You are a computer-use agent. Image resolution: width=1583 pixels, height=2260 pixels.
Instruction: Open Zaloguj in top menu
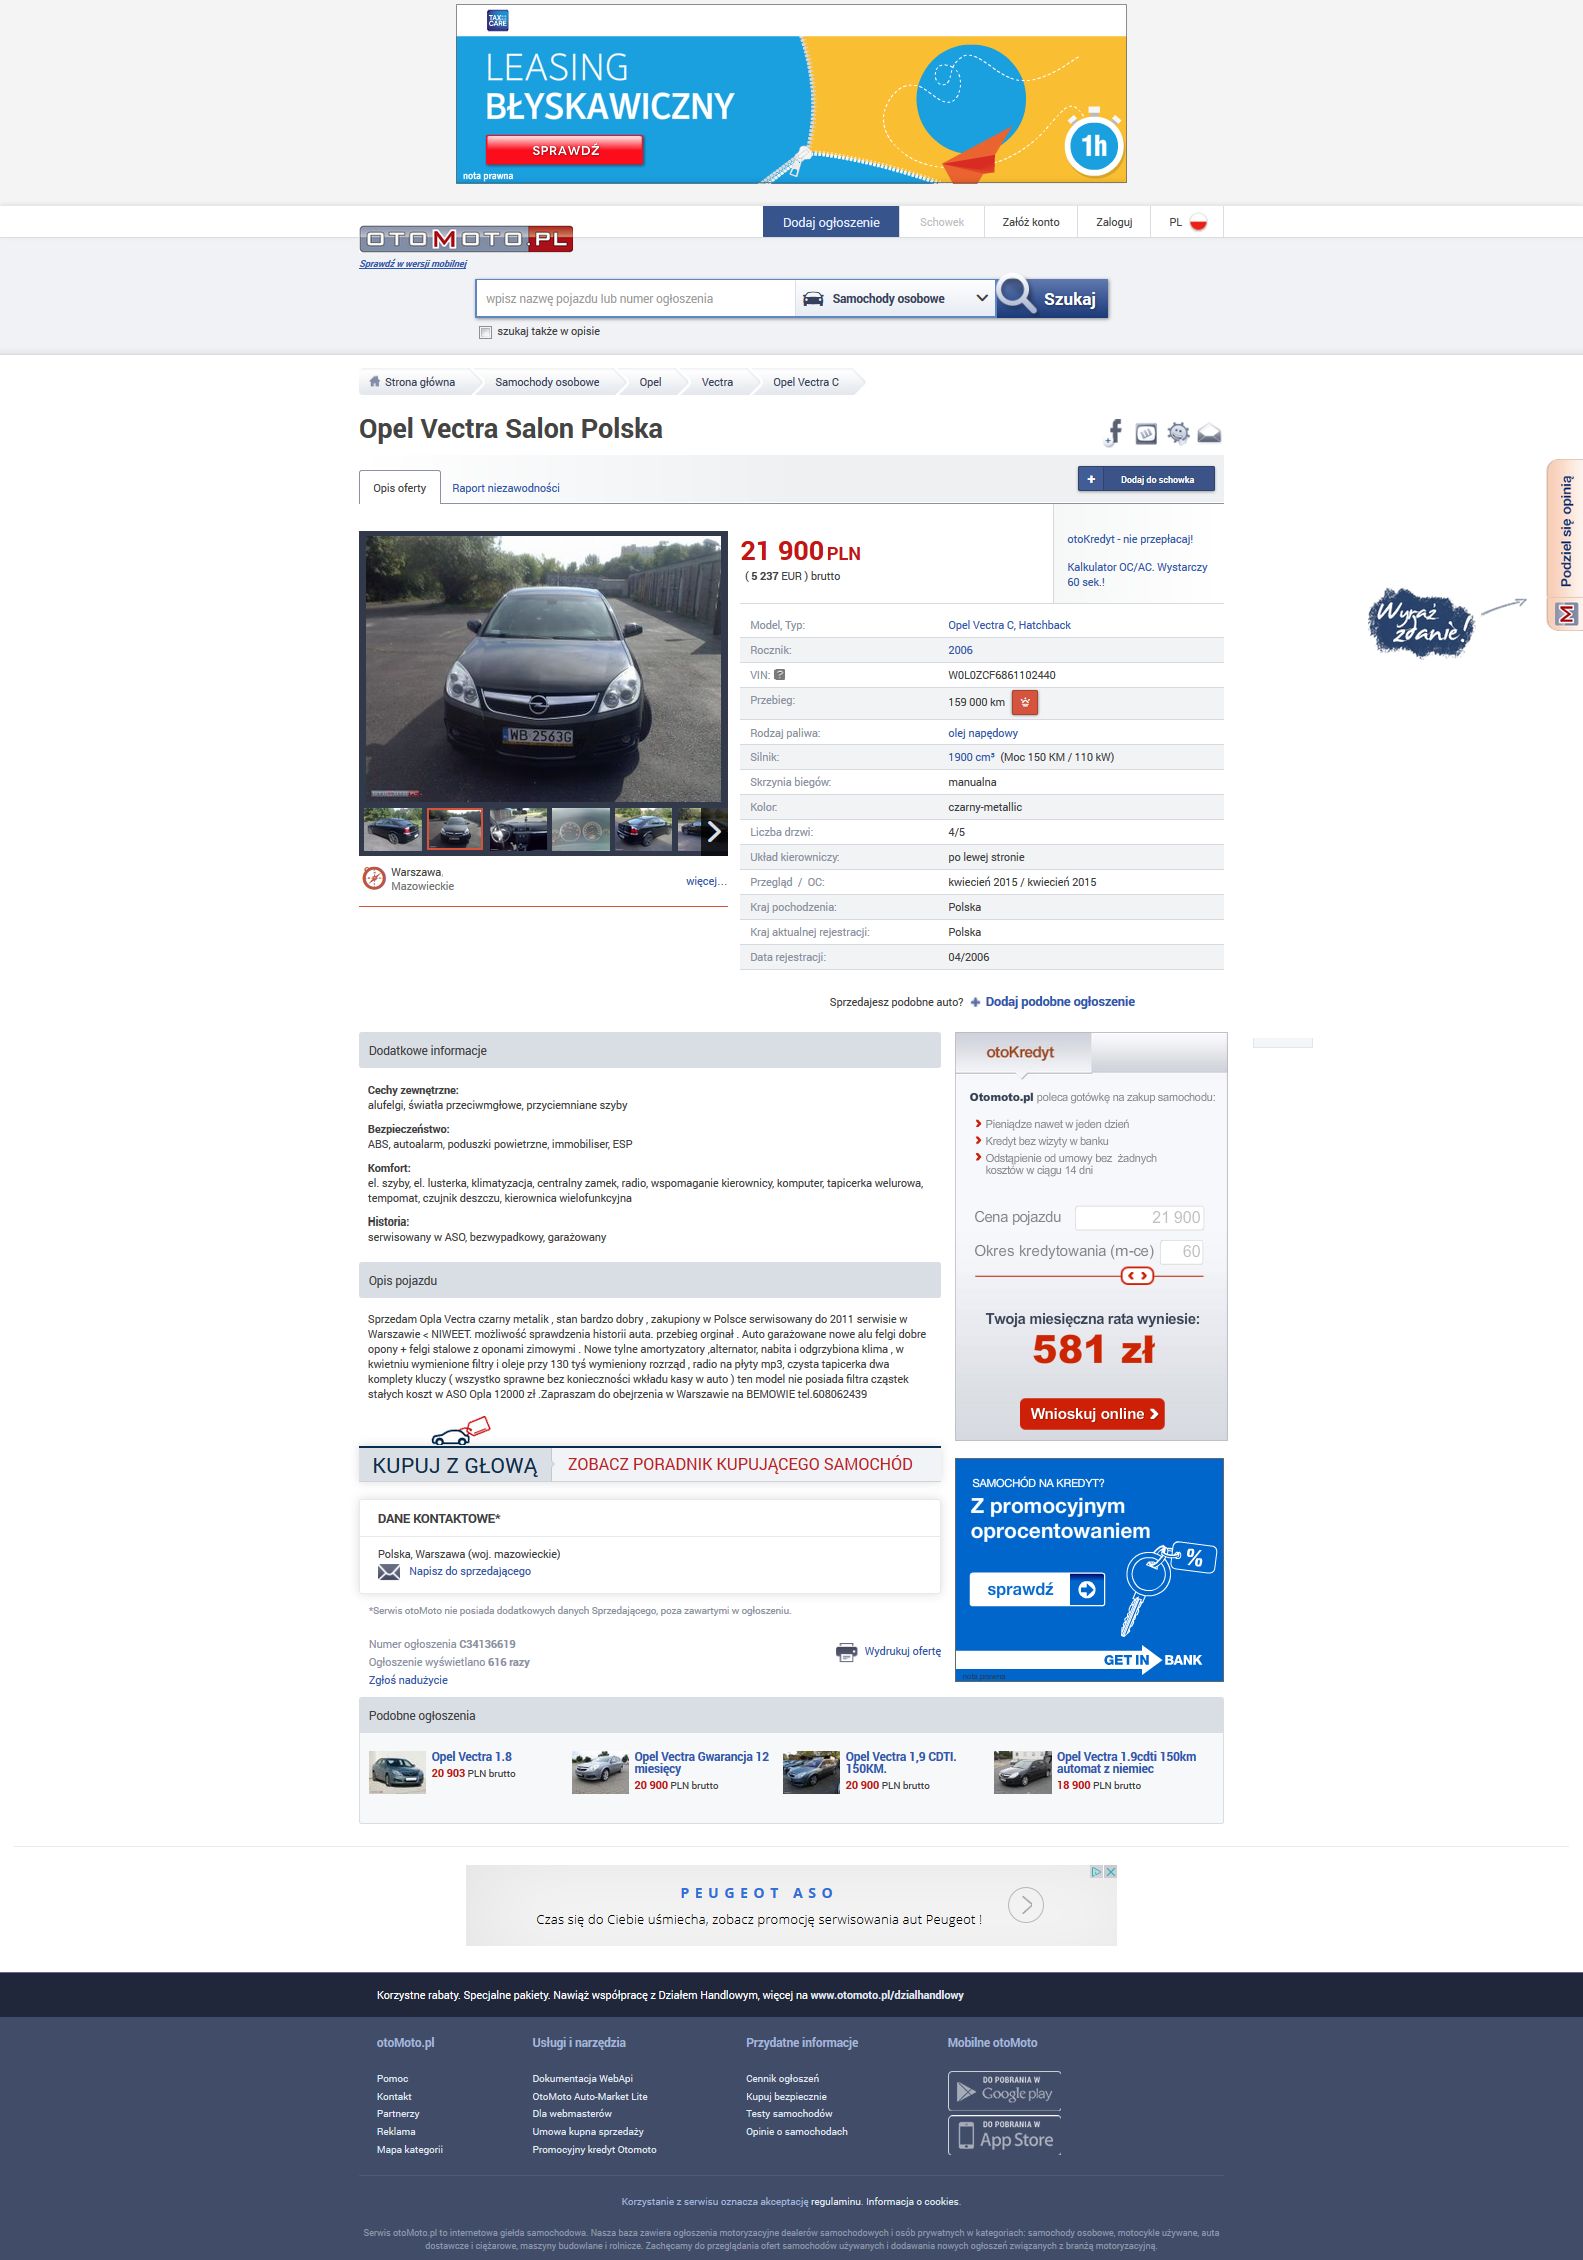coord(1114,222)
